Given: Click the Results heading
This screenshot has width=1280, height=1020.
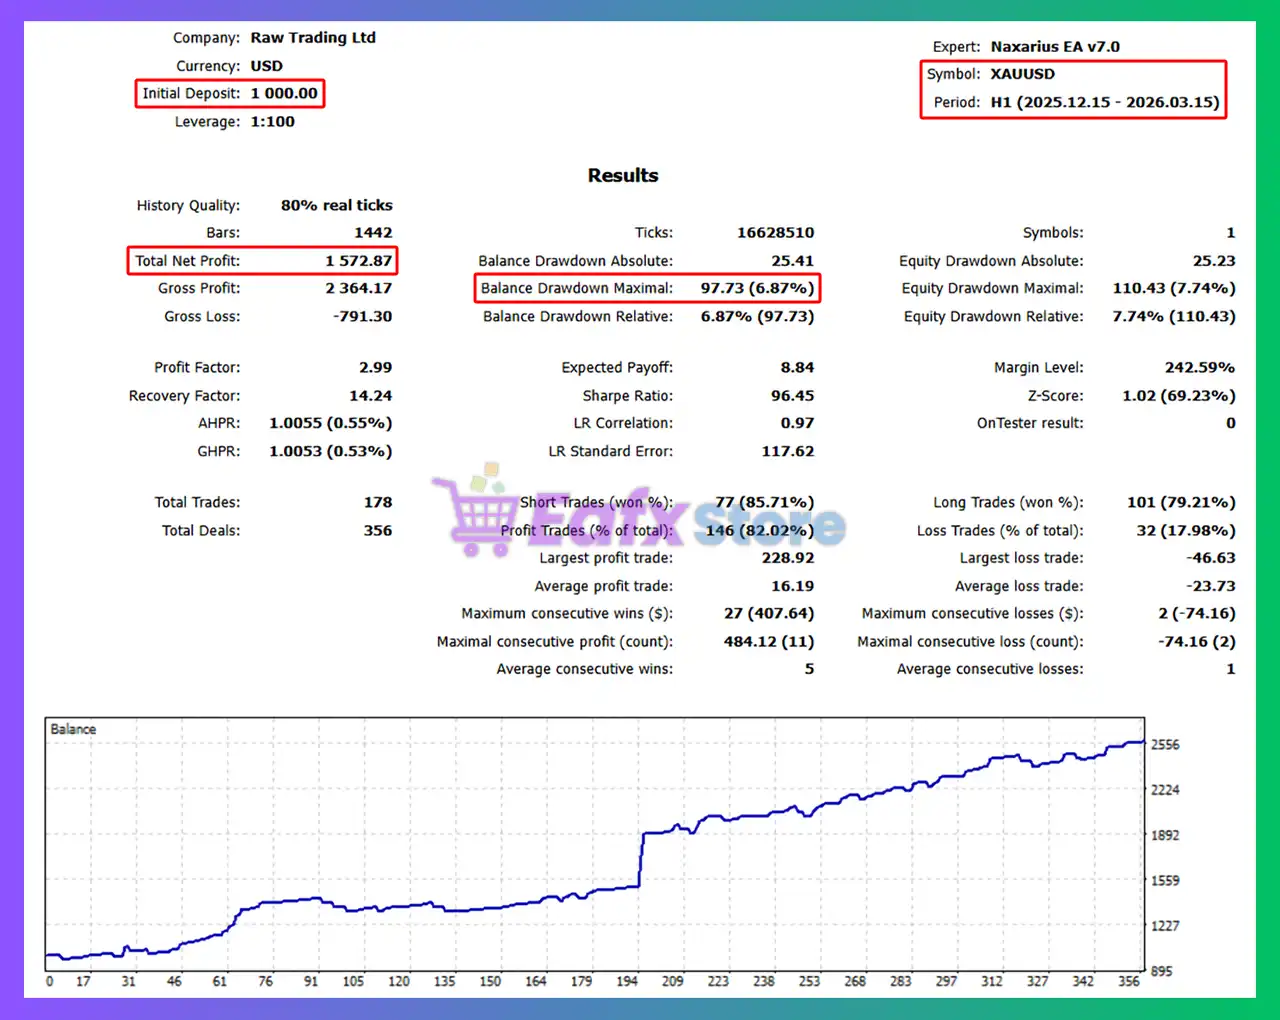Looking at the screenshot, I should pos(623,175).
